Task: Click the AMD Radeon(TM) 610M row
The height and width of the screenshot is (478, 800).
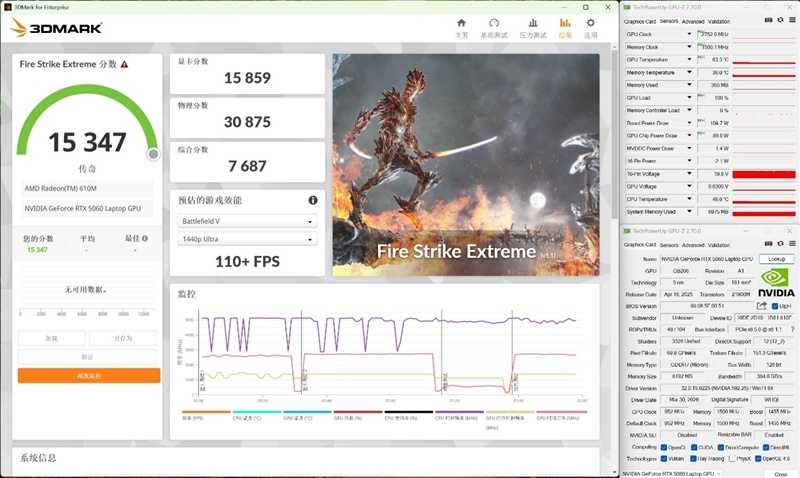Action: [87, 188]
